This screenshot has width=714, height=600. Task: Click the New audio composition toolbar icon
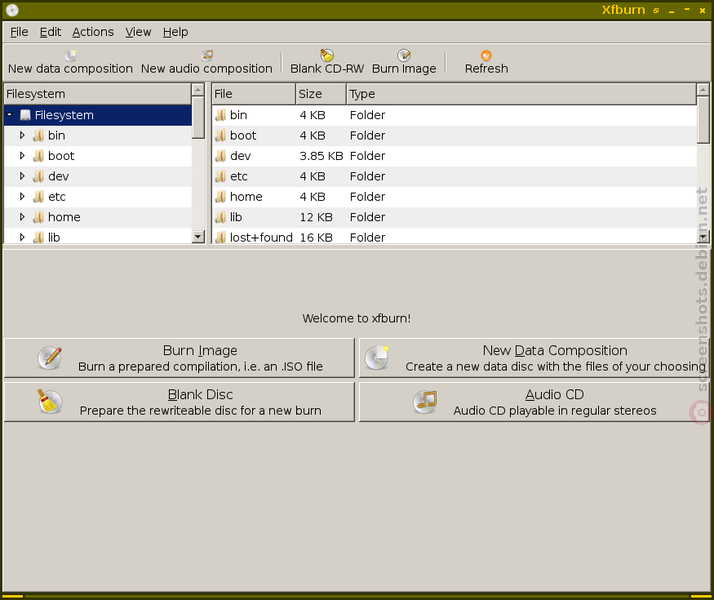[x=207, y=55]
